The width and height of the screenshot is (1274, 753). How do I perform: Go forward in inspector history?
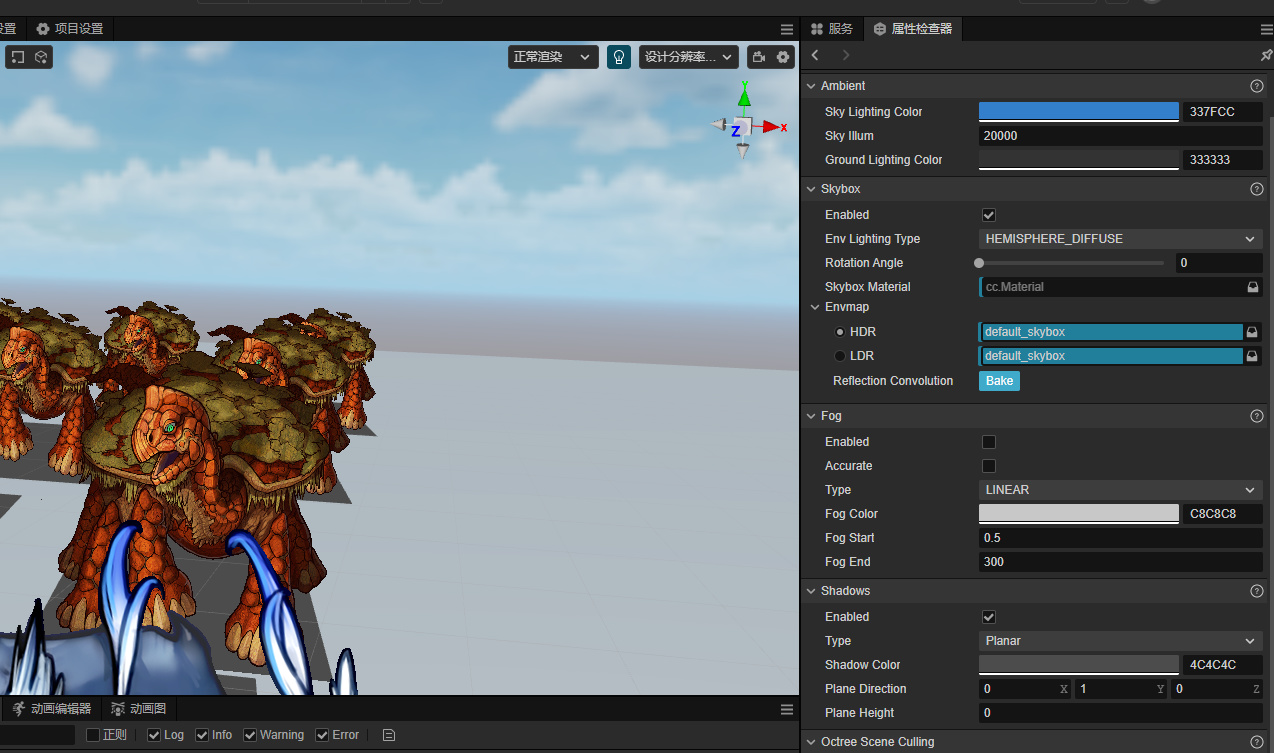846,55
